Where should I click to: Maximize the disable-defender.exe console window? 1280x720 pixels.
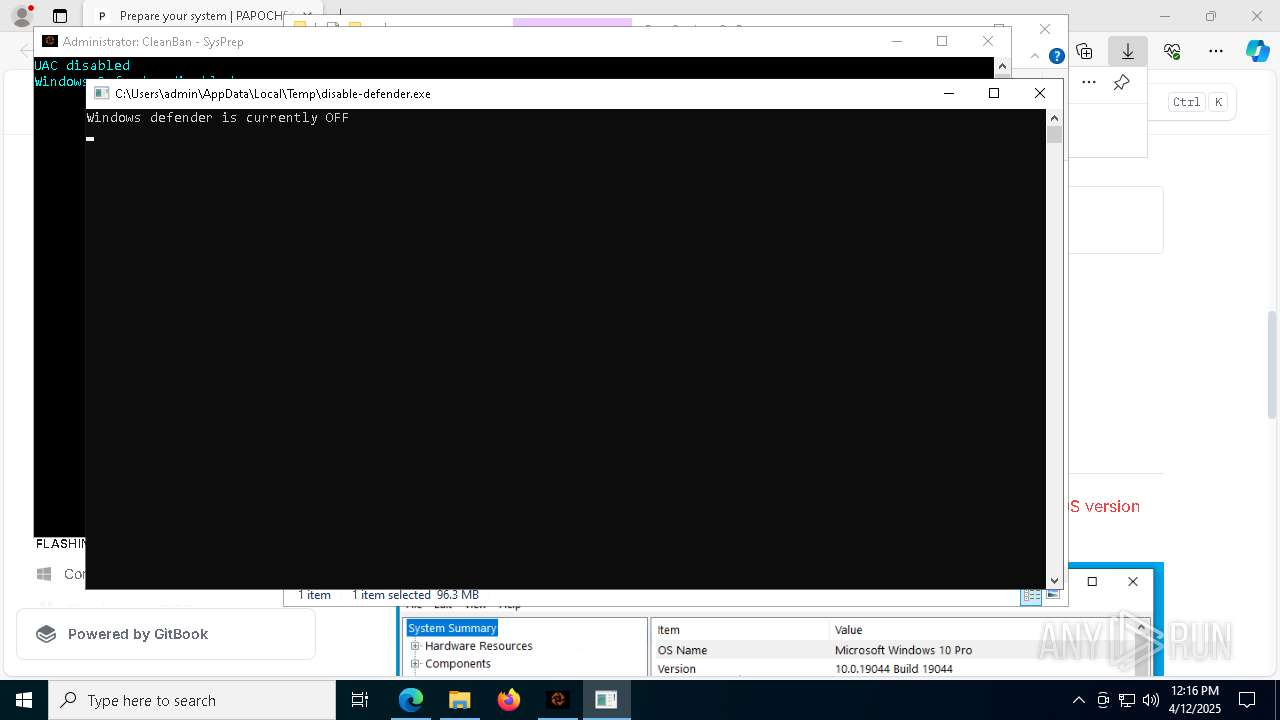[994, 93]
